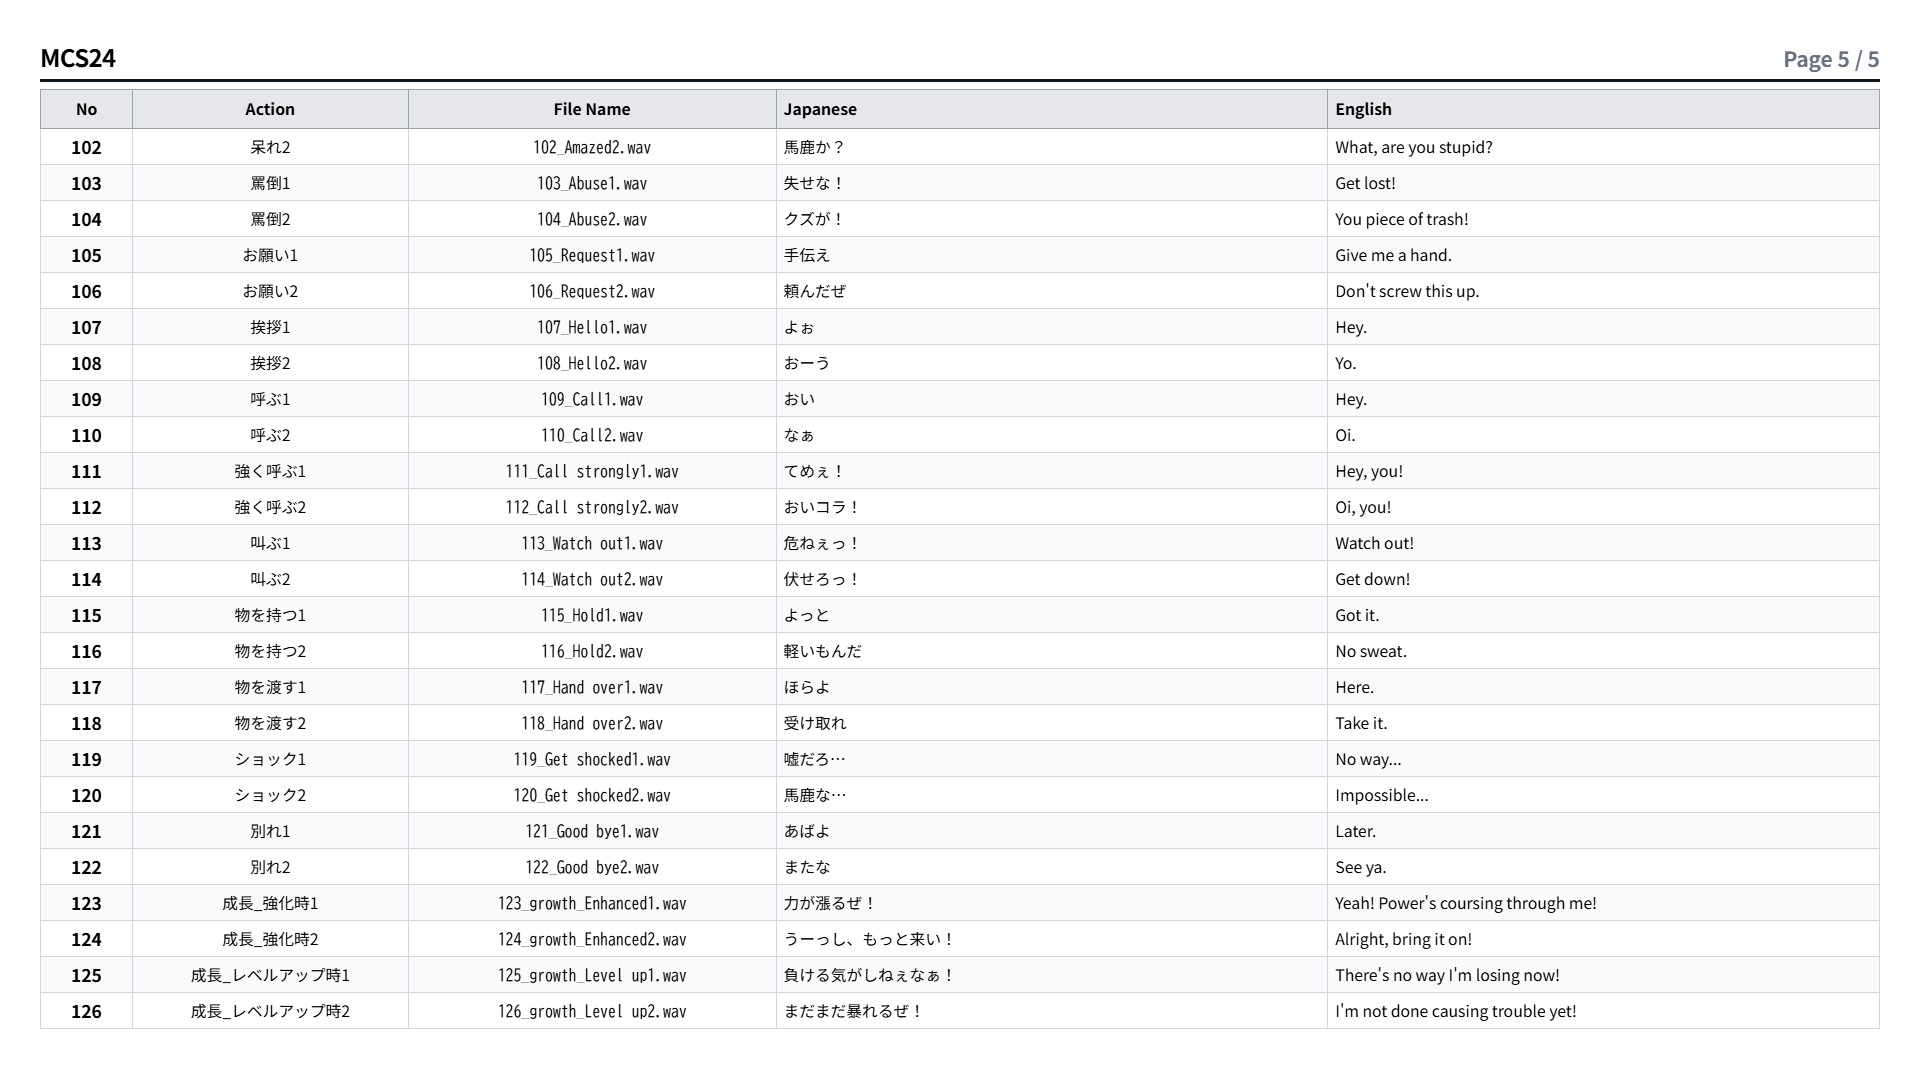Click the English text "Watch out!"
Image resolution: width=1920 pixels, height=1080 pixels.
pyautogui.click(x=1374, y=543)
